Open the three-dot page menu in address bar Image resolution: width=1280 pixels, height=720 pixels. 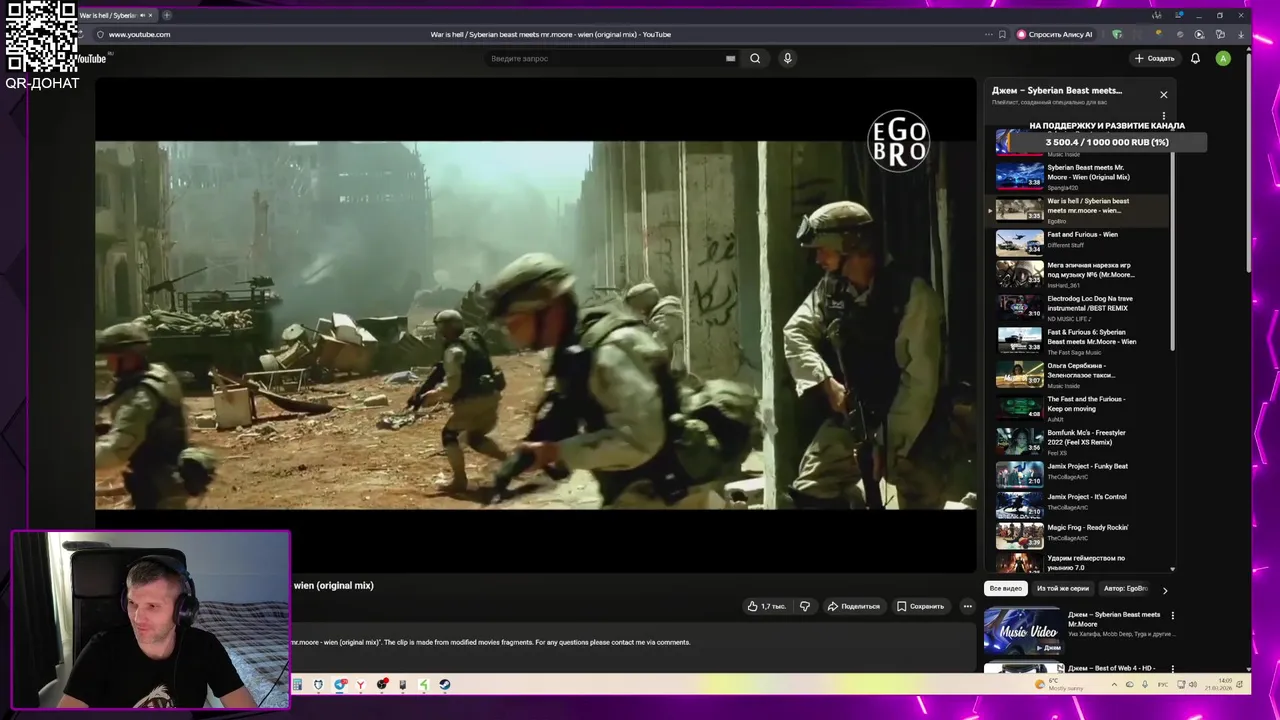tap(987, 34)
